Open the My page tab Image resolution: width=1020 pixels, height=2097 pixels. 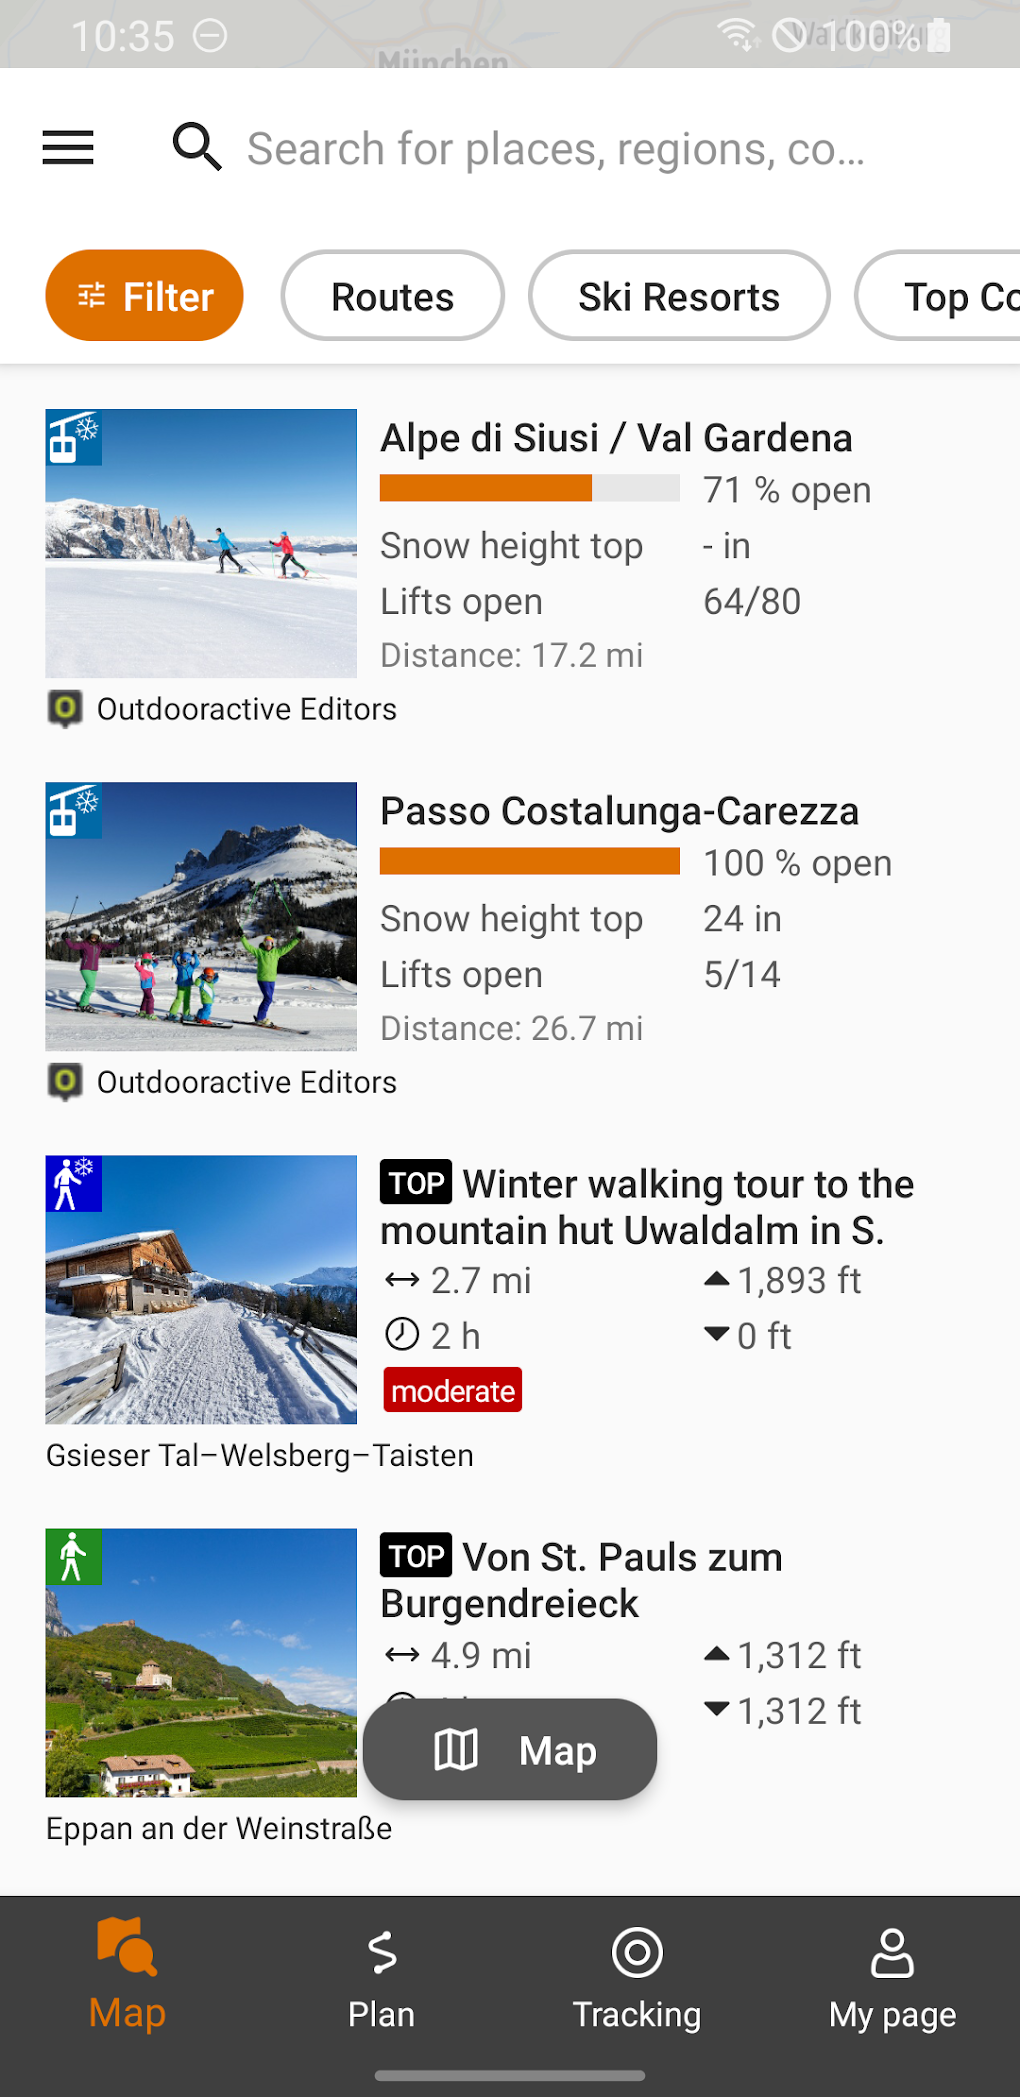click(x=892, y=1979)
